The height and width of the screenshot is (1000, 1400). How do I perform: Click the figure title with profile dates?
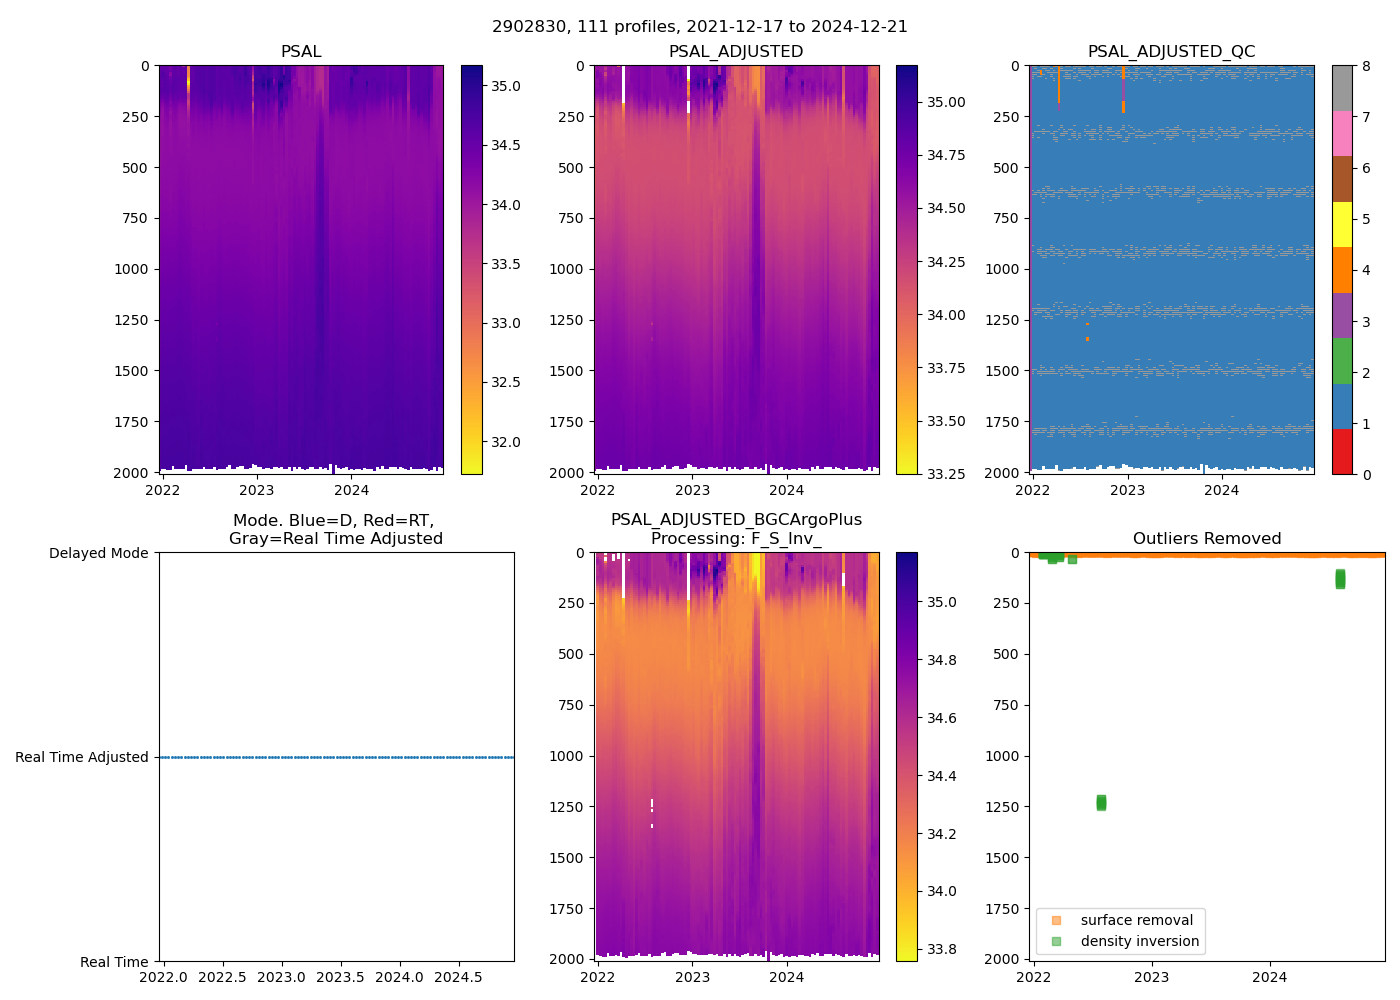700,27
